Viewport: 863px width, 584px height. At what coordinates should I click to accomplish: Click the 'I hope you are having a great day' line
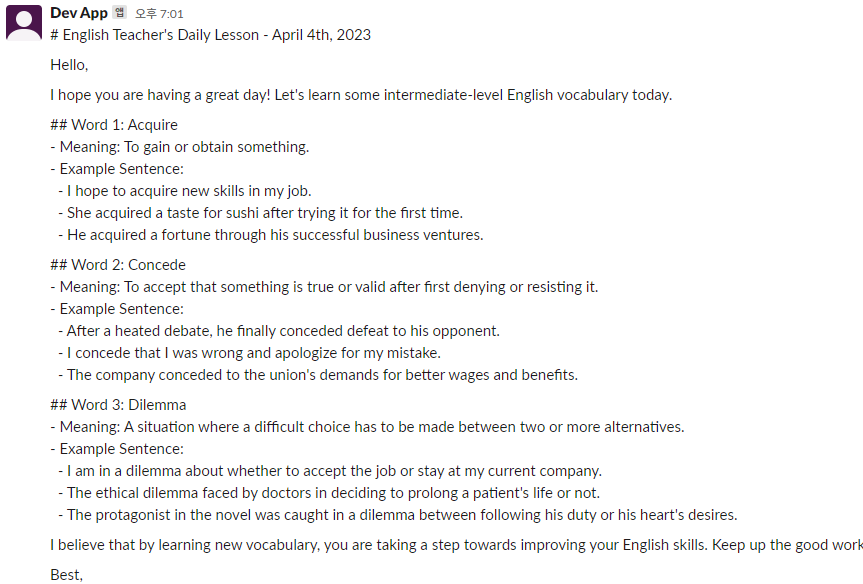click(x=361, y=95)
